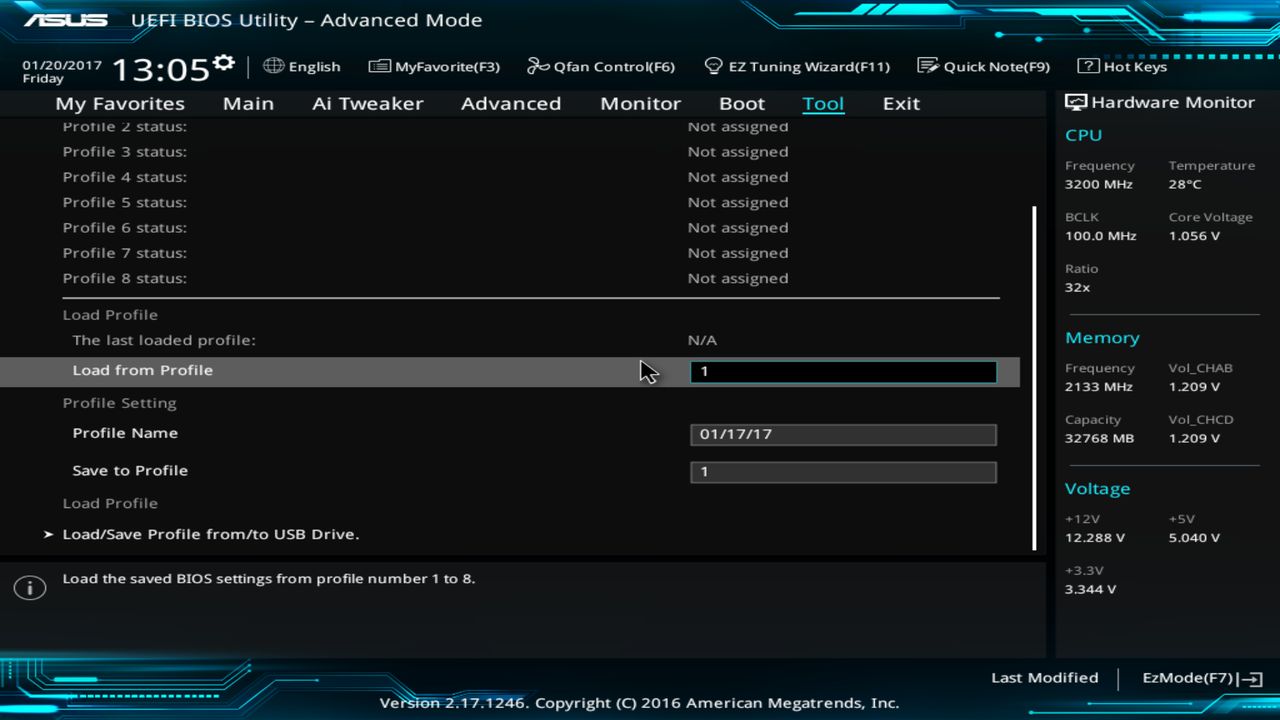
Task: Expand Load/Save Profile from/to USB Drive
Action: click(210, 534)
